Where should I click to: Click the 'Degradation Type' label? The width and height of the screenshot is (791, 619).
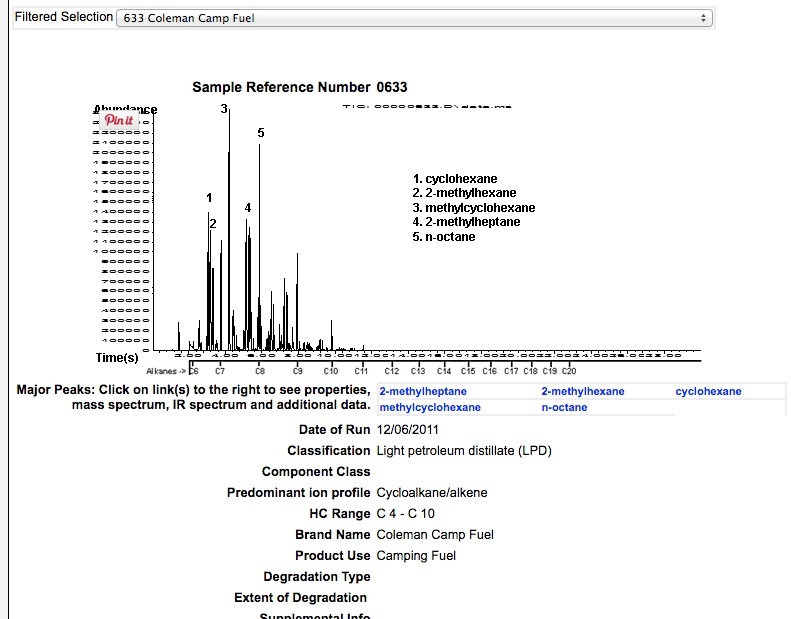click(317, 577)
